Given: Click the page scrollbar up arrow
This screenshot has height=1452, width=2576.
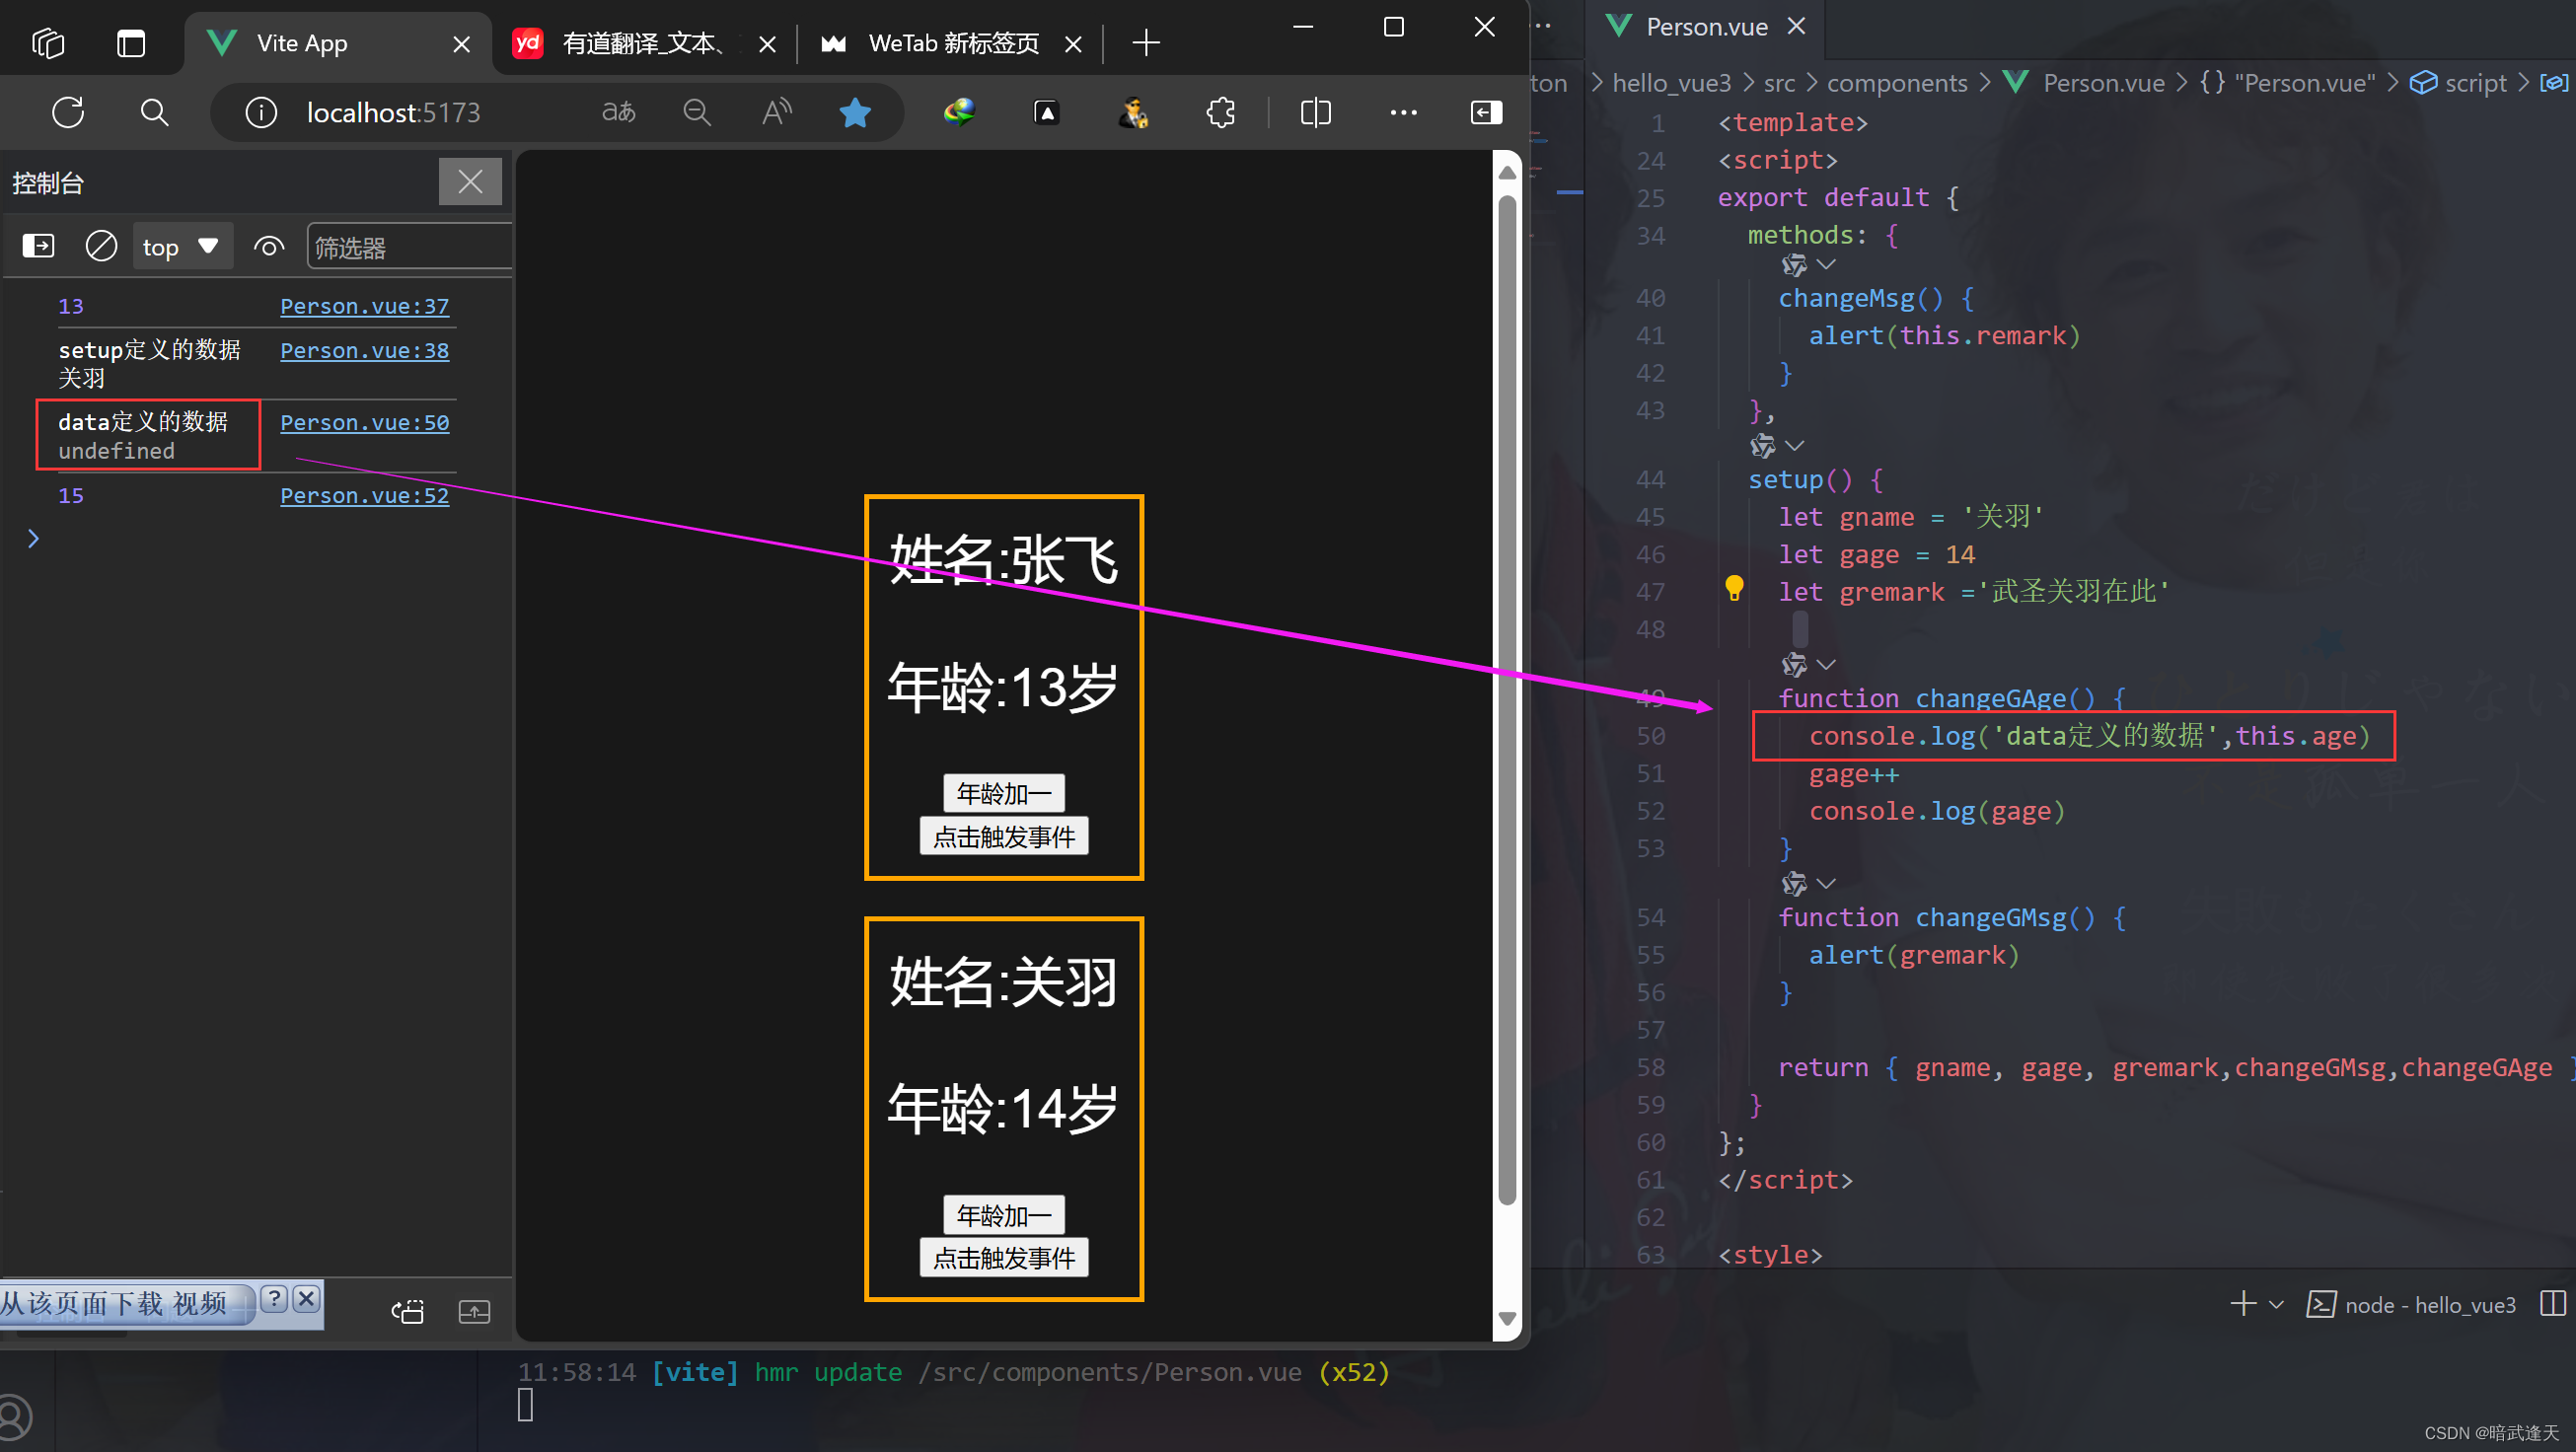Looking at the screenshot, I should pyautogui.click(x=1507, y=173).
